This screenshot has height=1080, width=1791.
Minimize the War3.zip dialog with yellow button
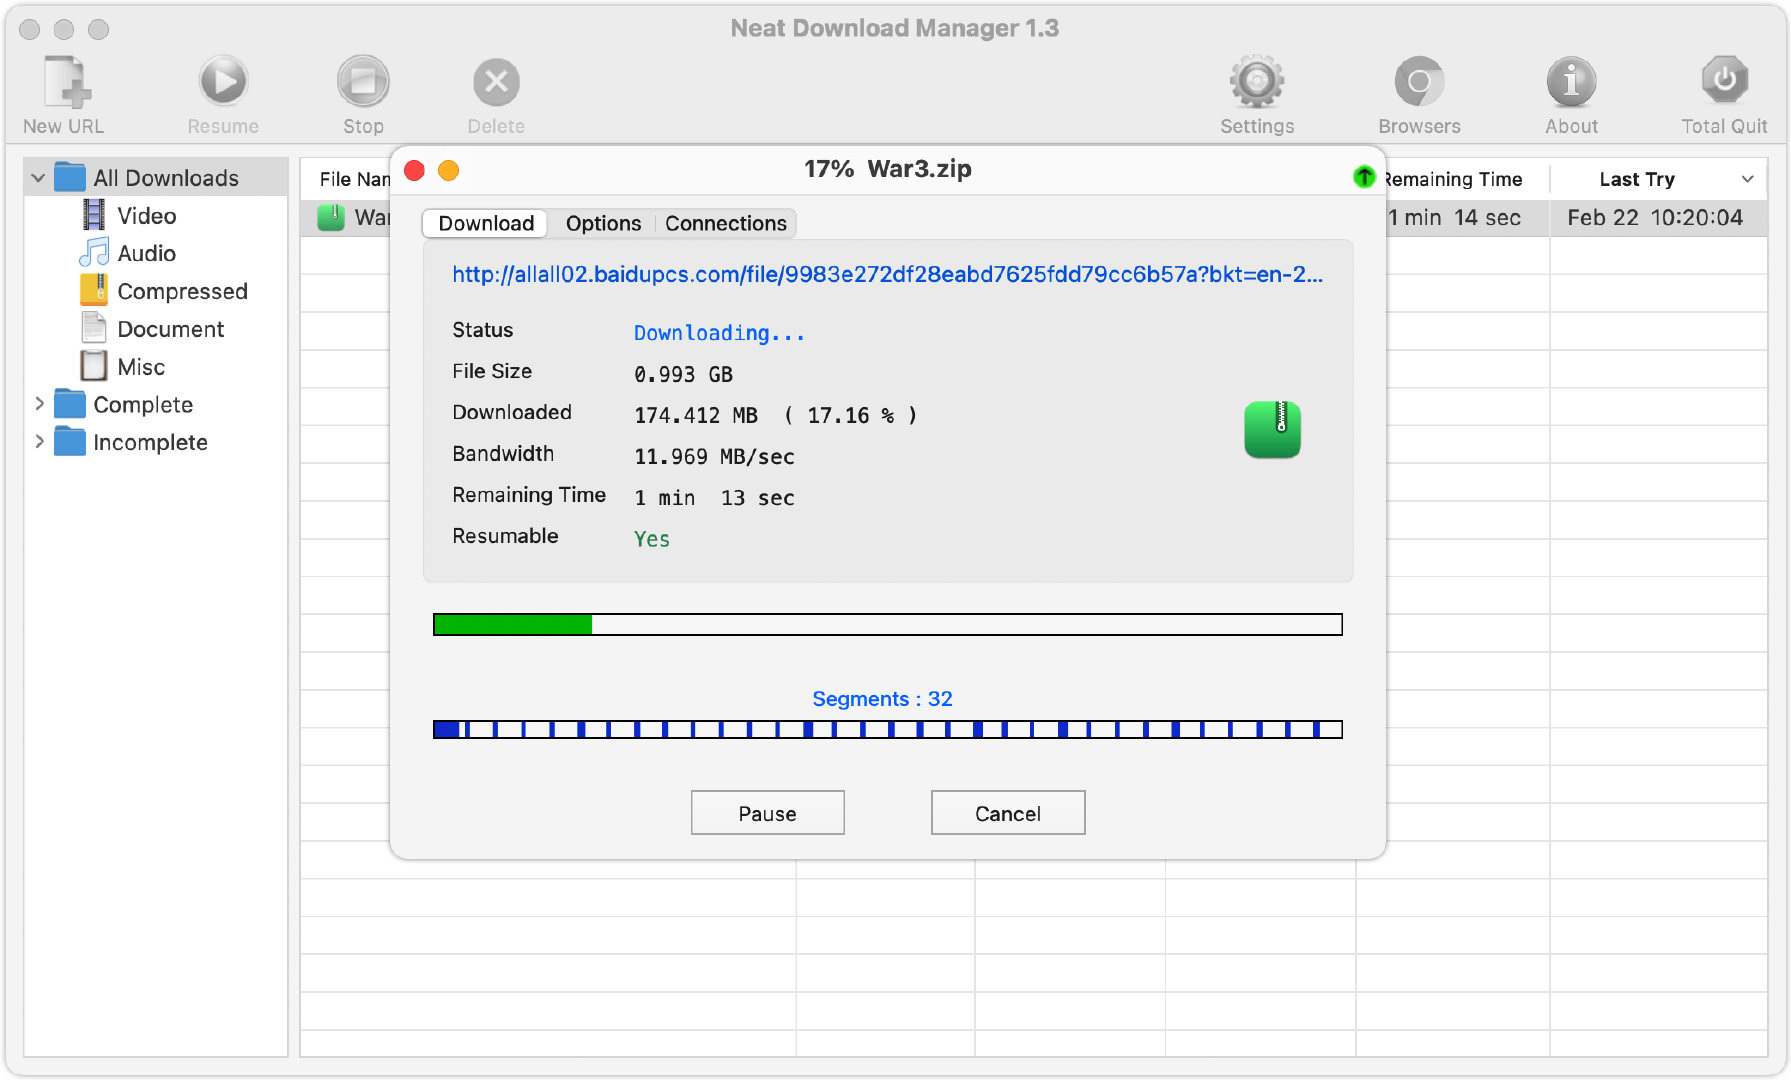449,171
